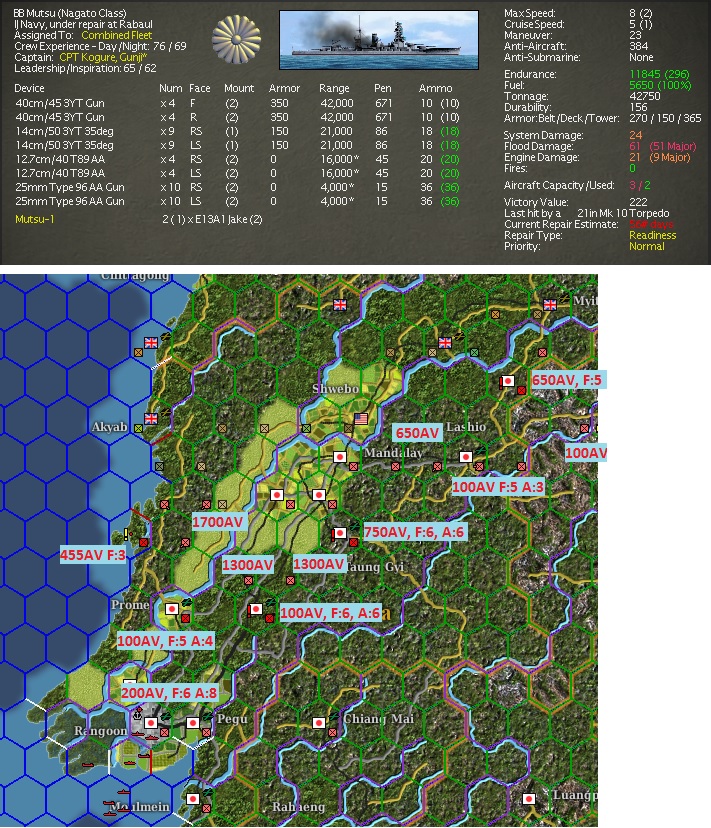Click the Engine Damage value 21 (9 Major)
Viewport: 711px width, 828px height.
coord(660,157)
